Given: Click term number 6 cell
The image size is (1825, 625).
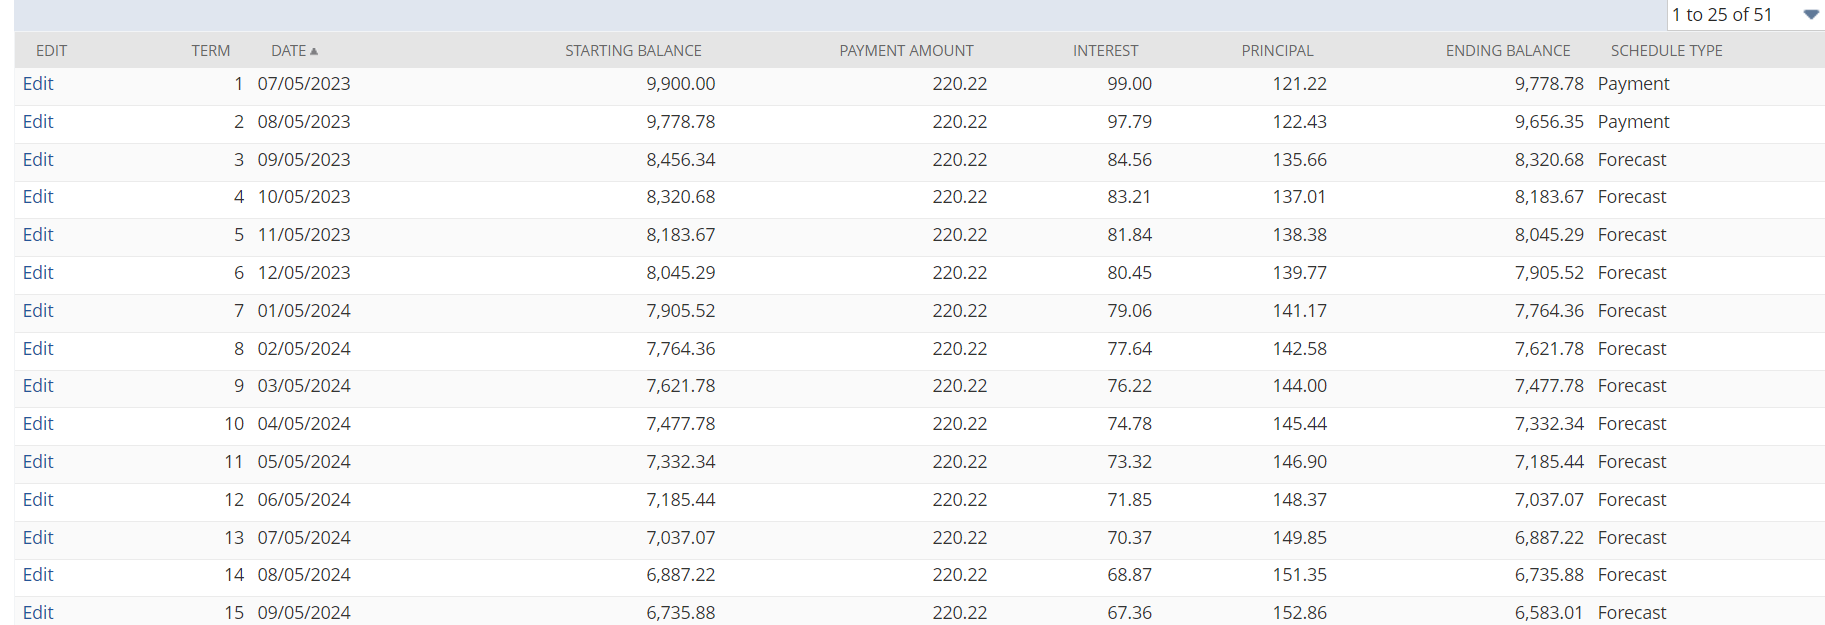Looking at the screenshot, I should point(239,273).
